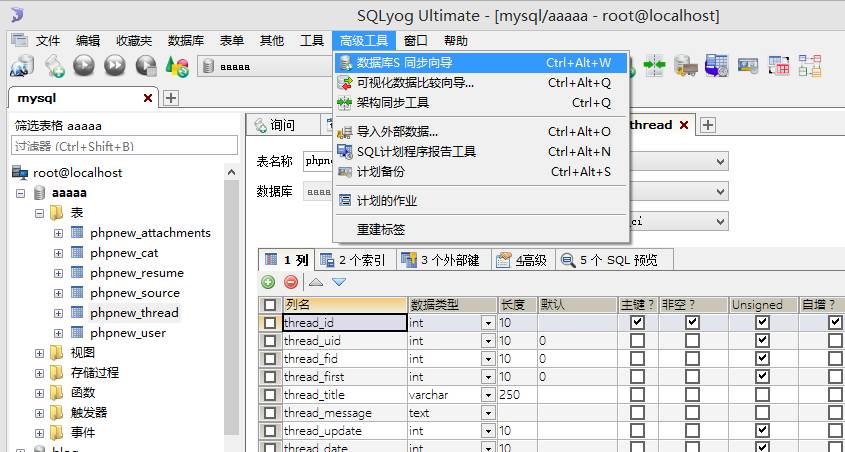This screenshot has height=452, width=845.
Task: Open the 数据库 menu
Action: (x=185, y=40)
